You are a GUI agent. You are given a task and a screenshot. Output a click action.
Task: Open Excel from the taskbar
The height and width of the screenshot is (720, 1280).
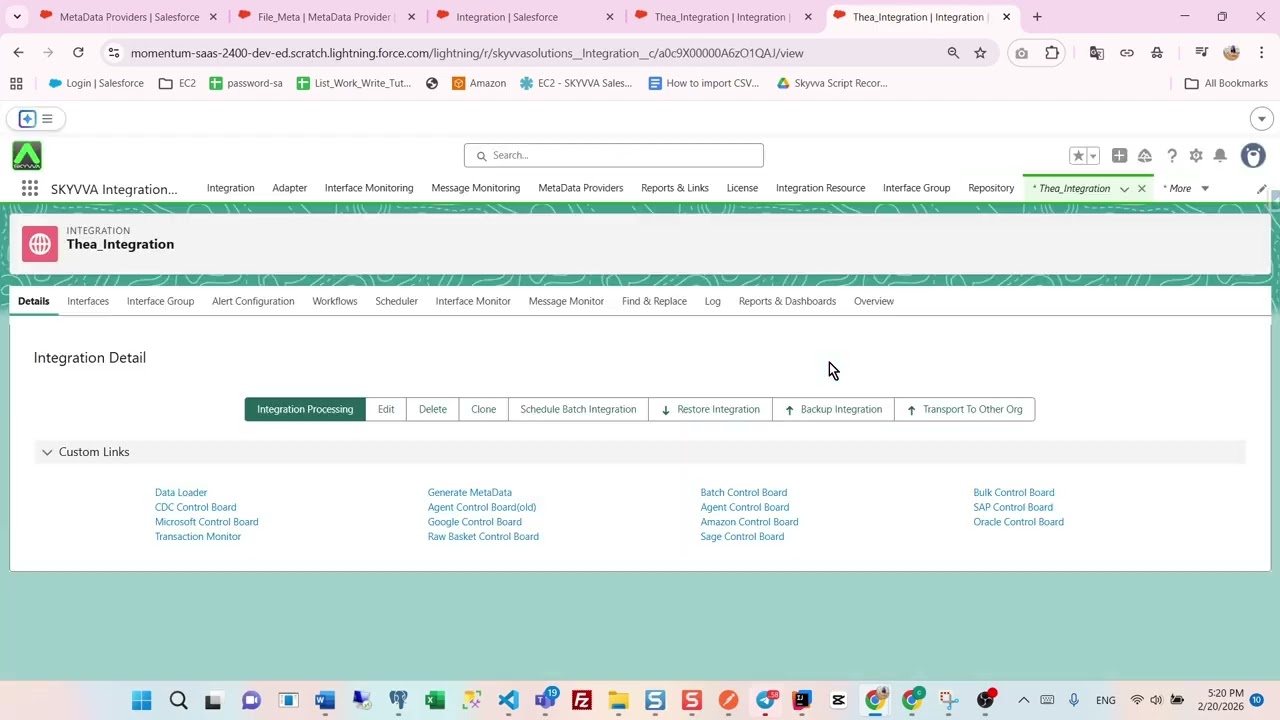[435, 700]
